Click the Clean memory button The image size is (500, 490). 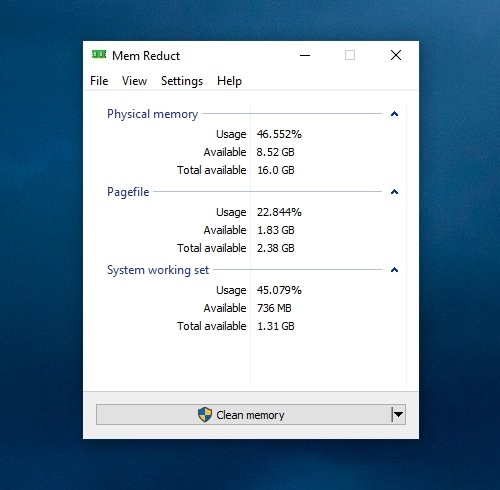pyautogui.click(x=244, y=415)
